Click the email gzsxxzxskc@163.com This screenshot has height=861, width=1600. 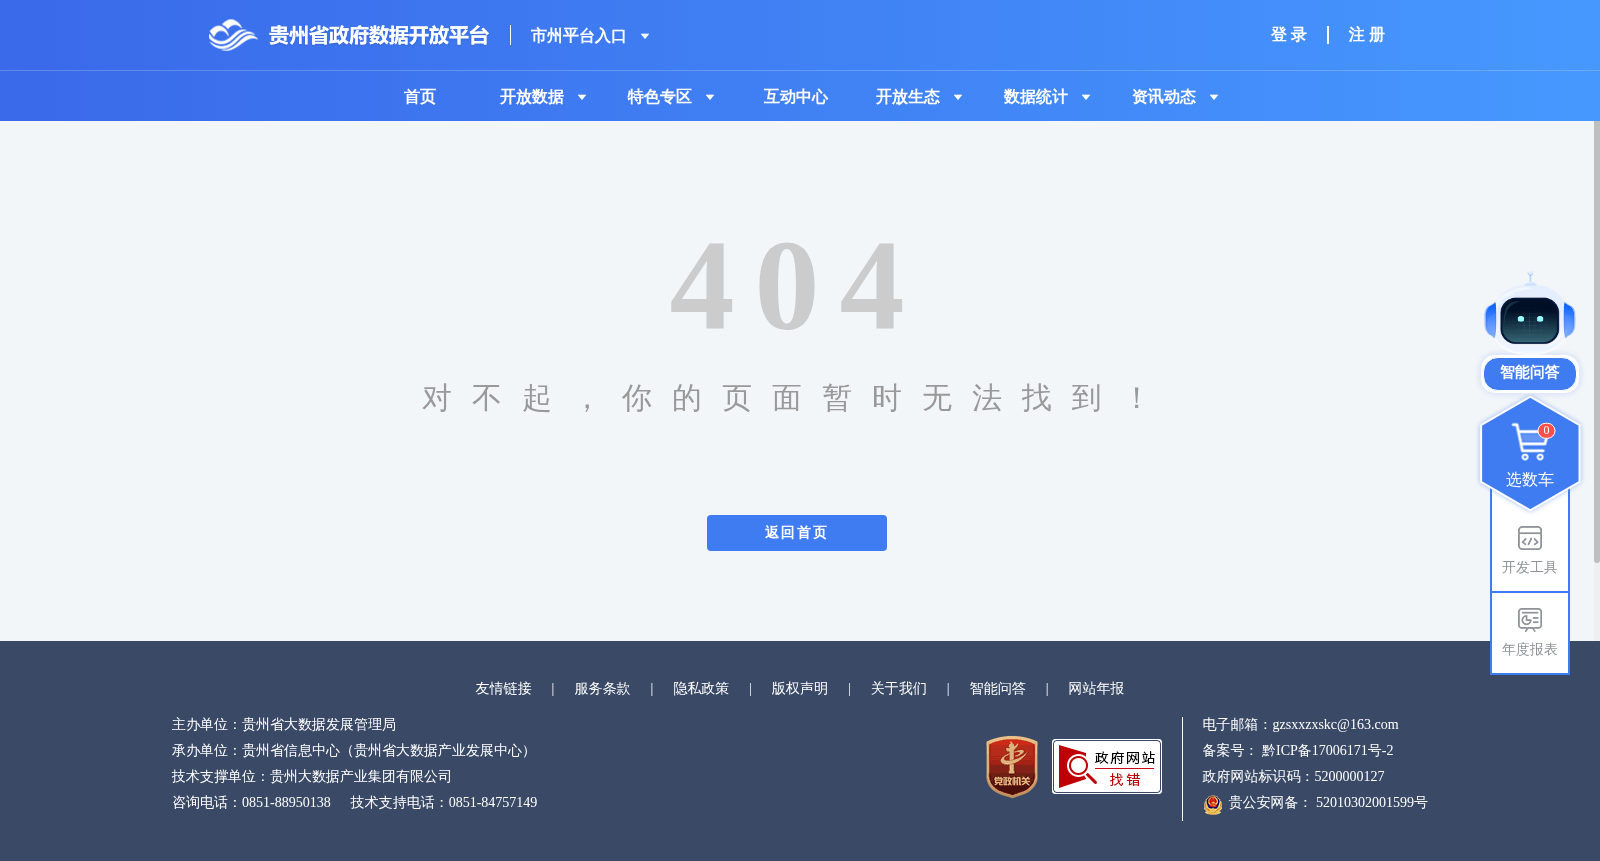1335,725
